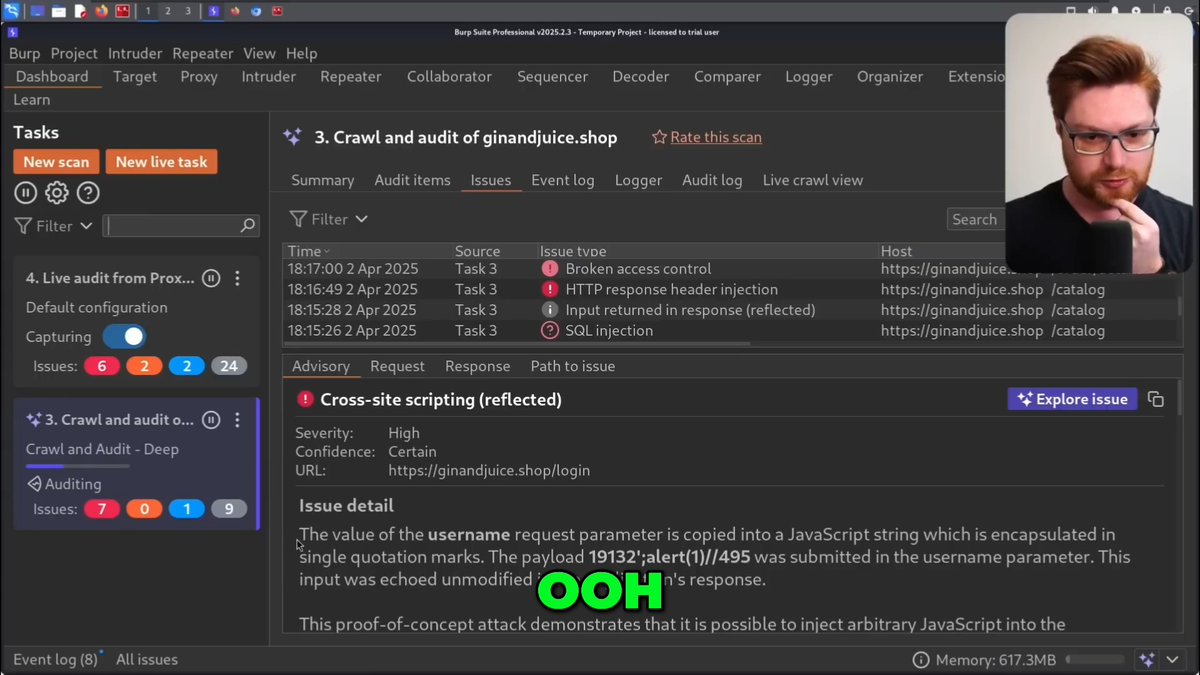The height and width of the screenshot is (675, 1200).
Task: Click the sparkle icon beside scan title
Action: [x=292, y=137]
